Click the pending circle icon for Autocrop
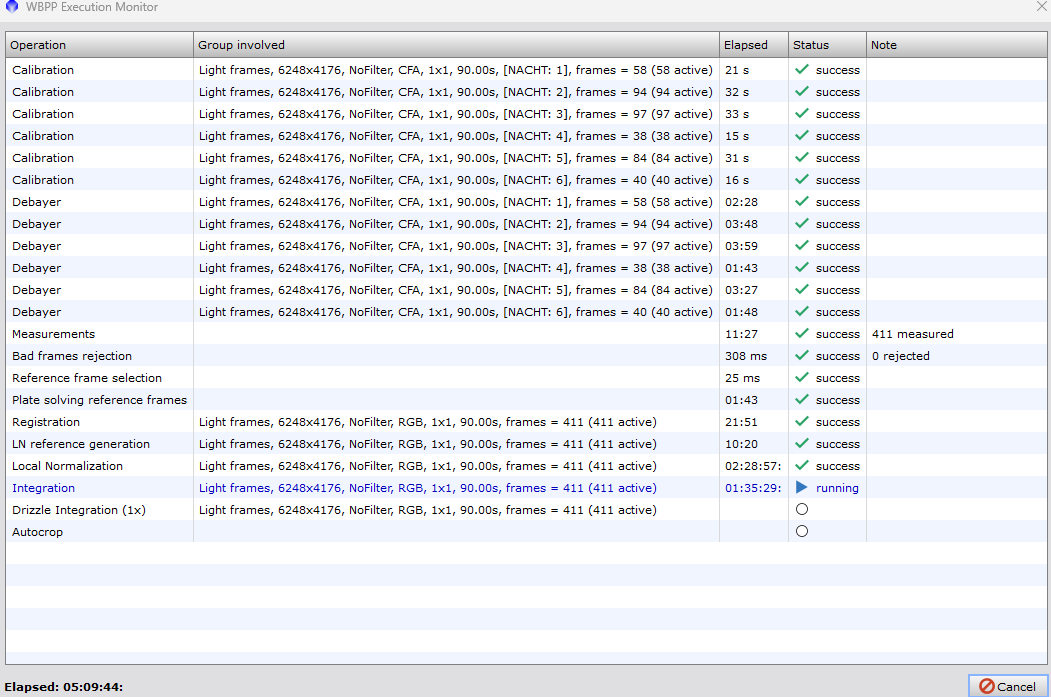This screenshot has width=1051, height=697. point(802,531)
